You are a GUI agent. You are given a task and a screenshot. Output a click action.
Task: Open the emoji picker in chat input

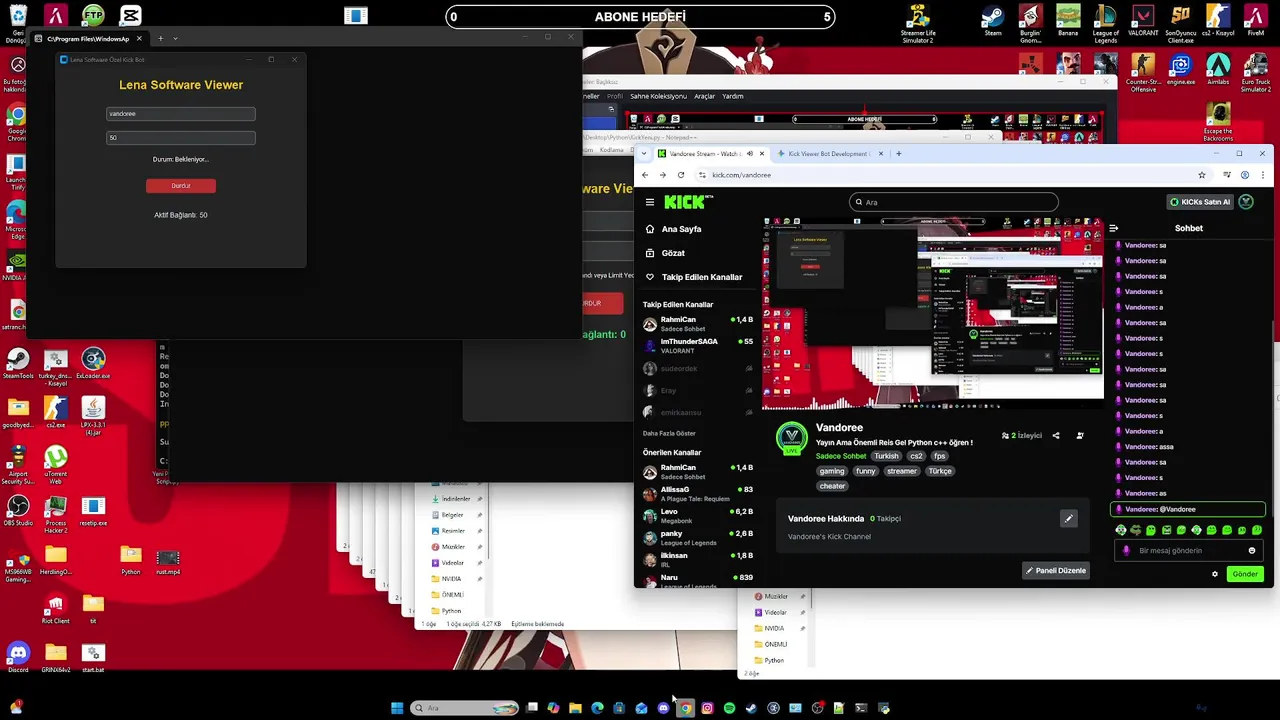click(x=1252, y=551)
